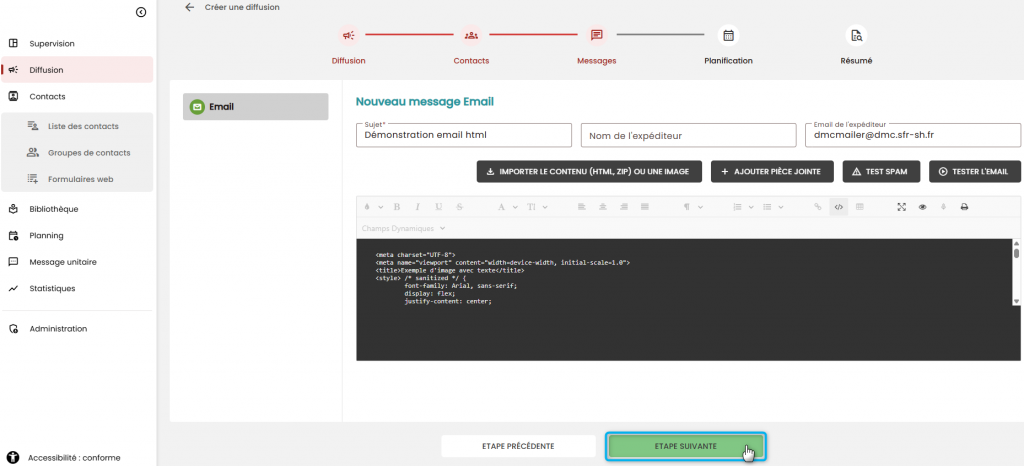1024x466 pixels.
Task: Click the Nom de l'expéditeur field
Action: point(688,135)
